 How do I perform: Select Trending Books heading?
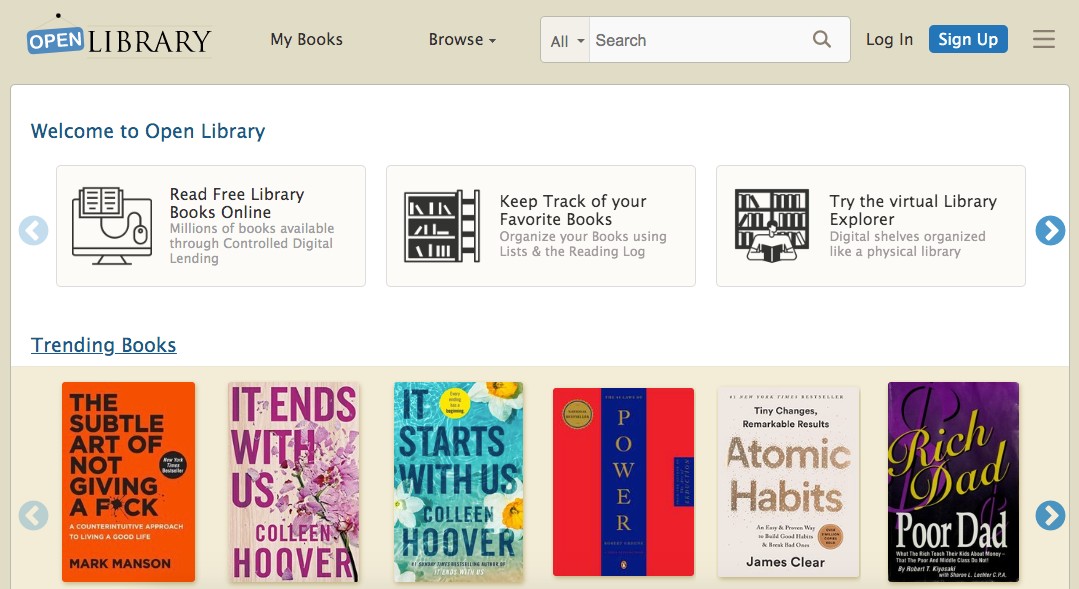(x=103, y=345)
